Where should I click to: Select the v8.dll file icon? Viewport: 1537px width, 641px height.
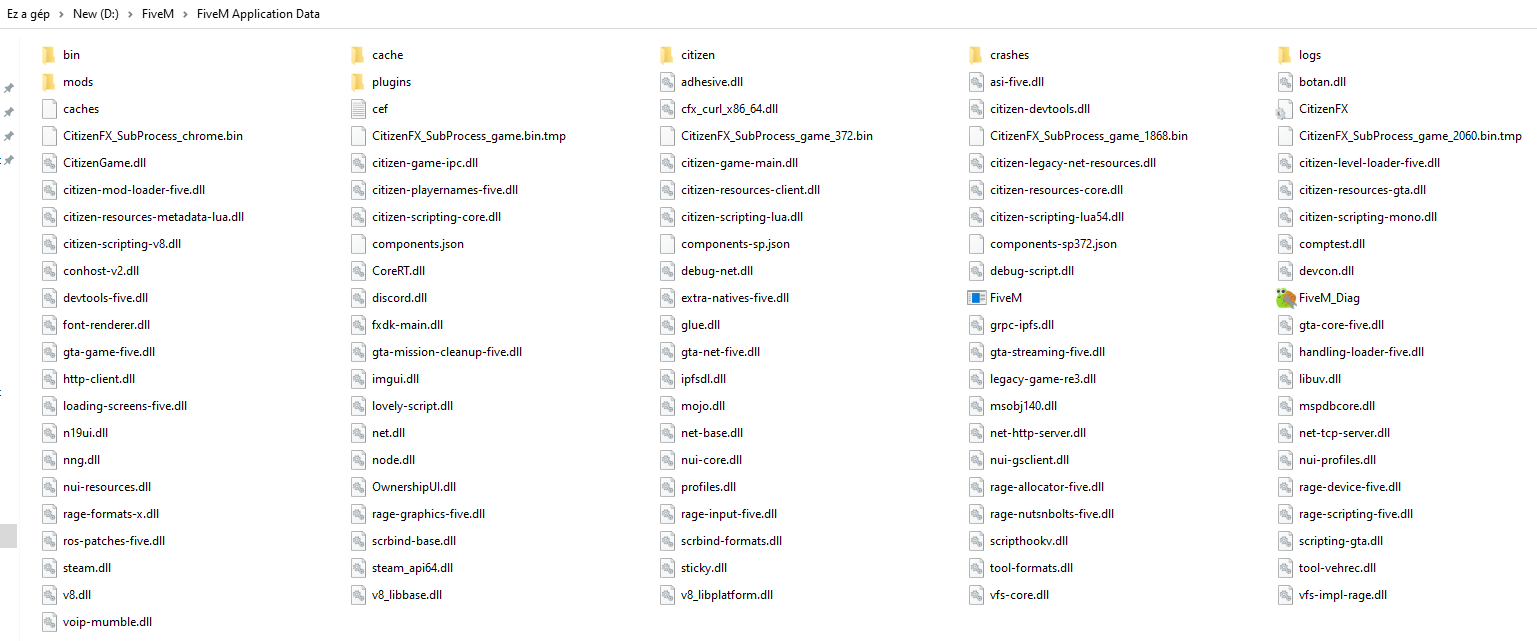tap(49, 595)
